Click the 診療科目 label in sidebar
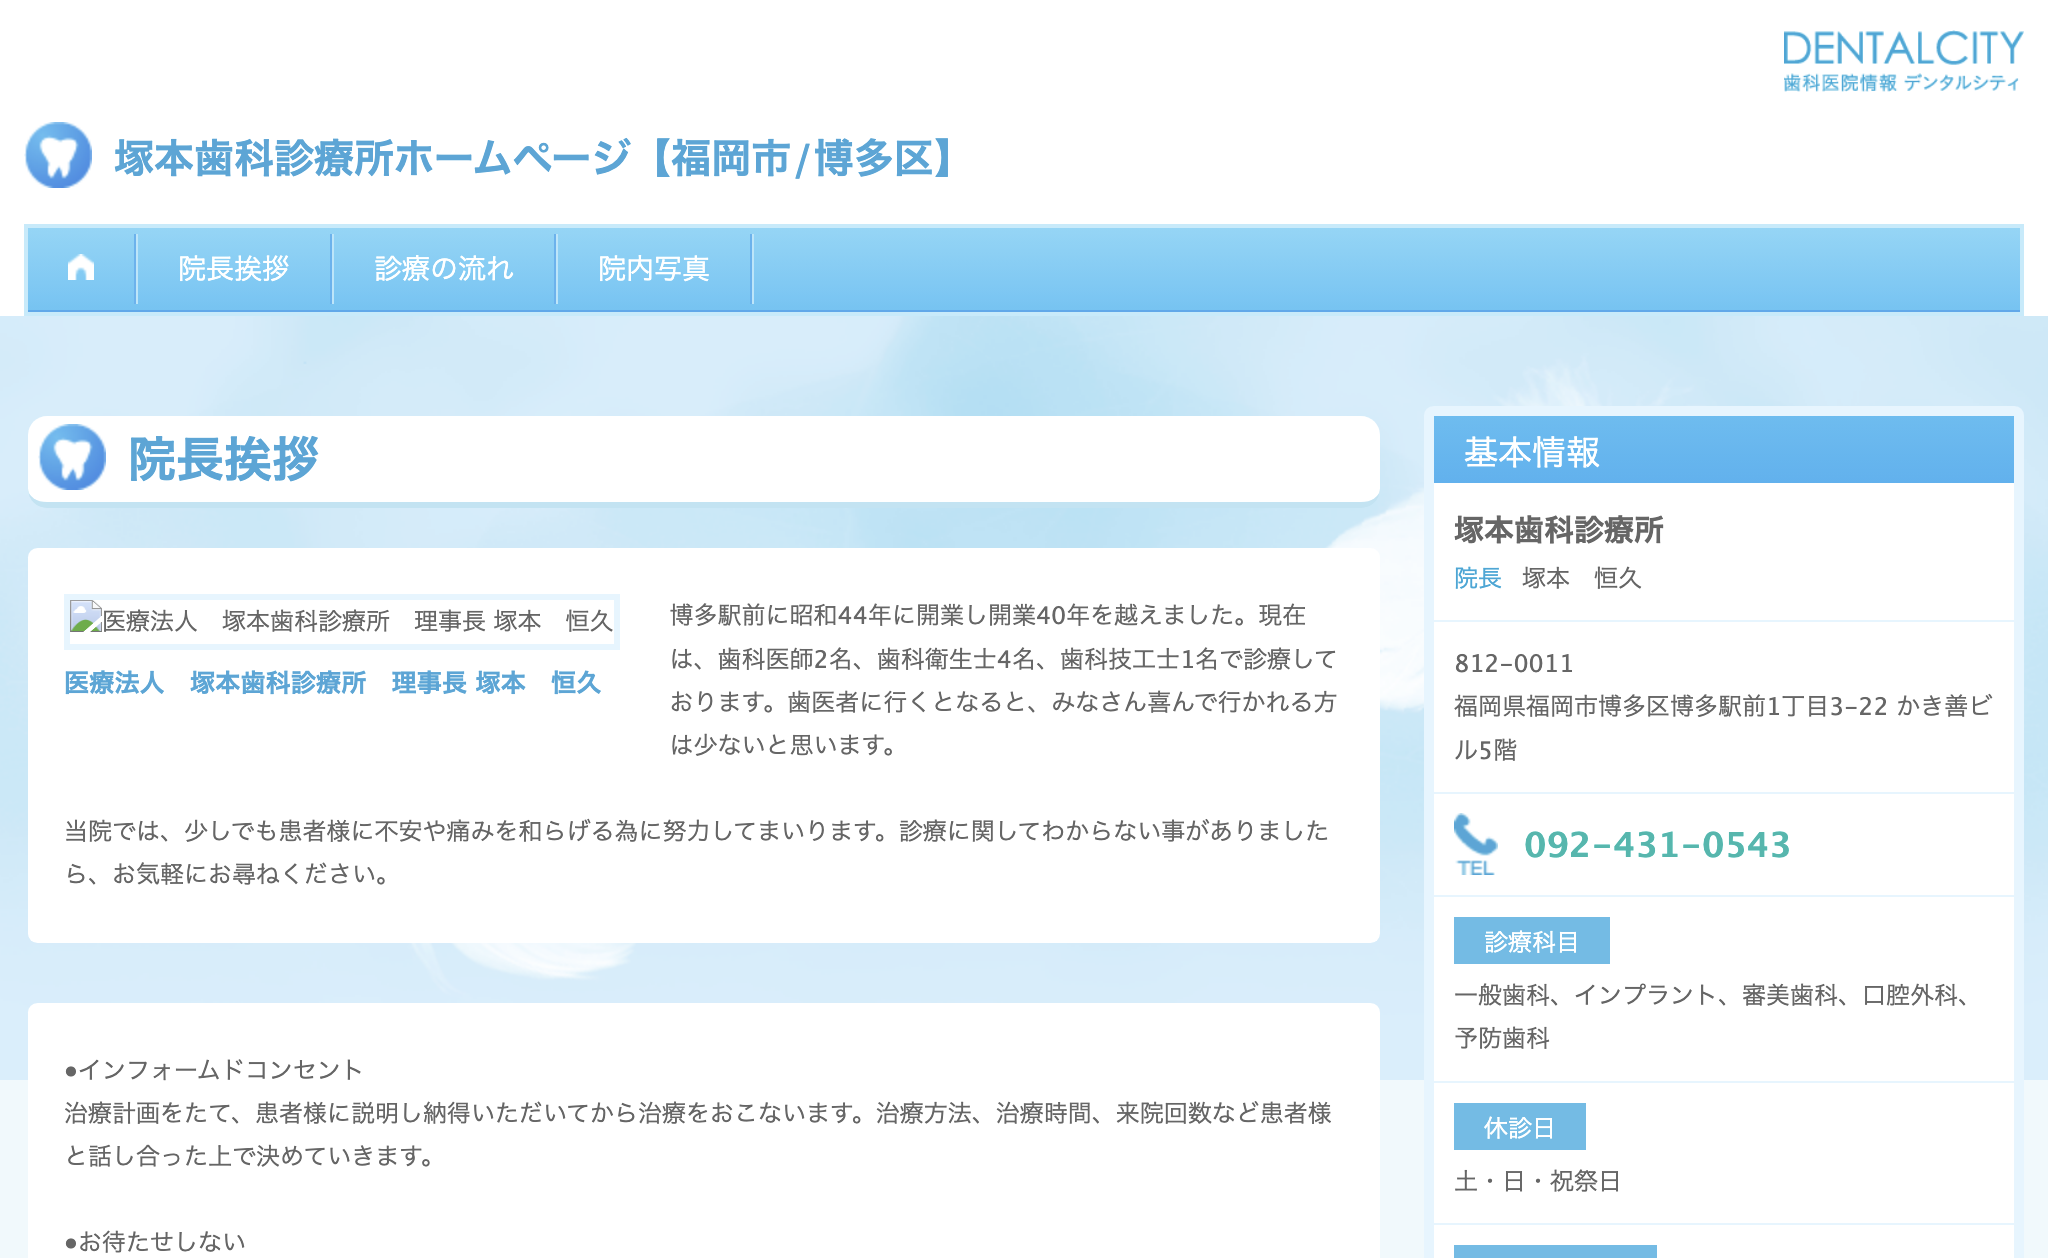This screenshot has width=2048, height=1258. coord(1531,941)
